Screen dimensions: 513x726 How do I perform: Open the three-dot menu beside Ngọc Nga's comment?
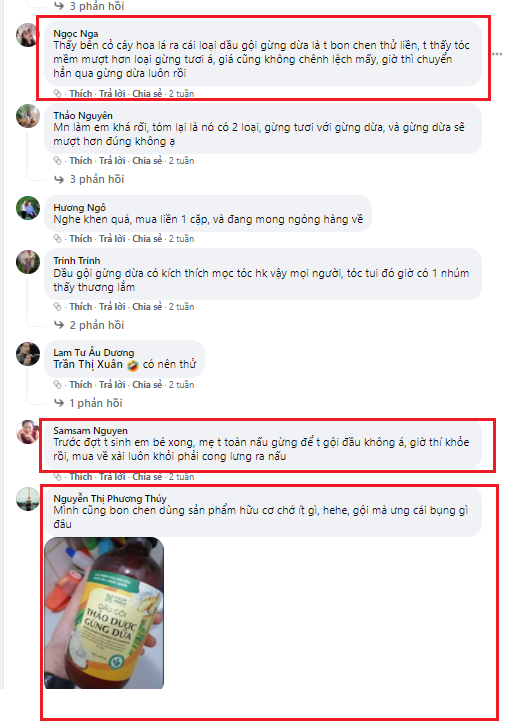tap(497, 54)
